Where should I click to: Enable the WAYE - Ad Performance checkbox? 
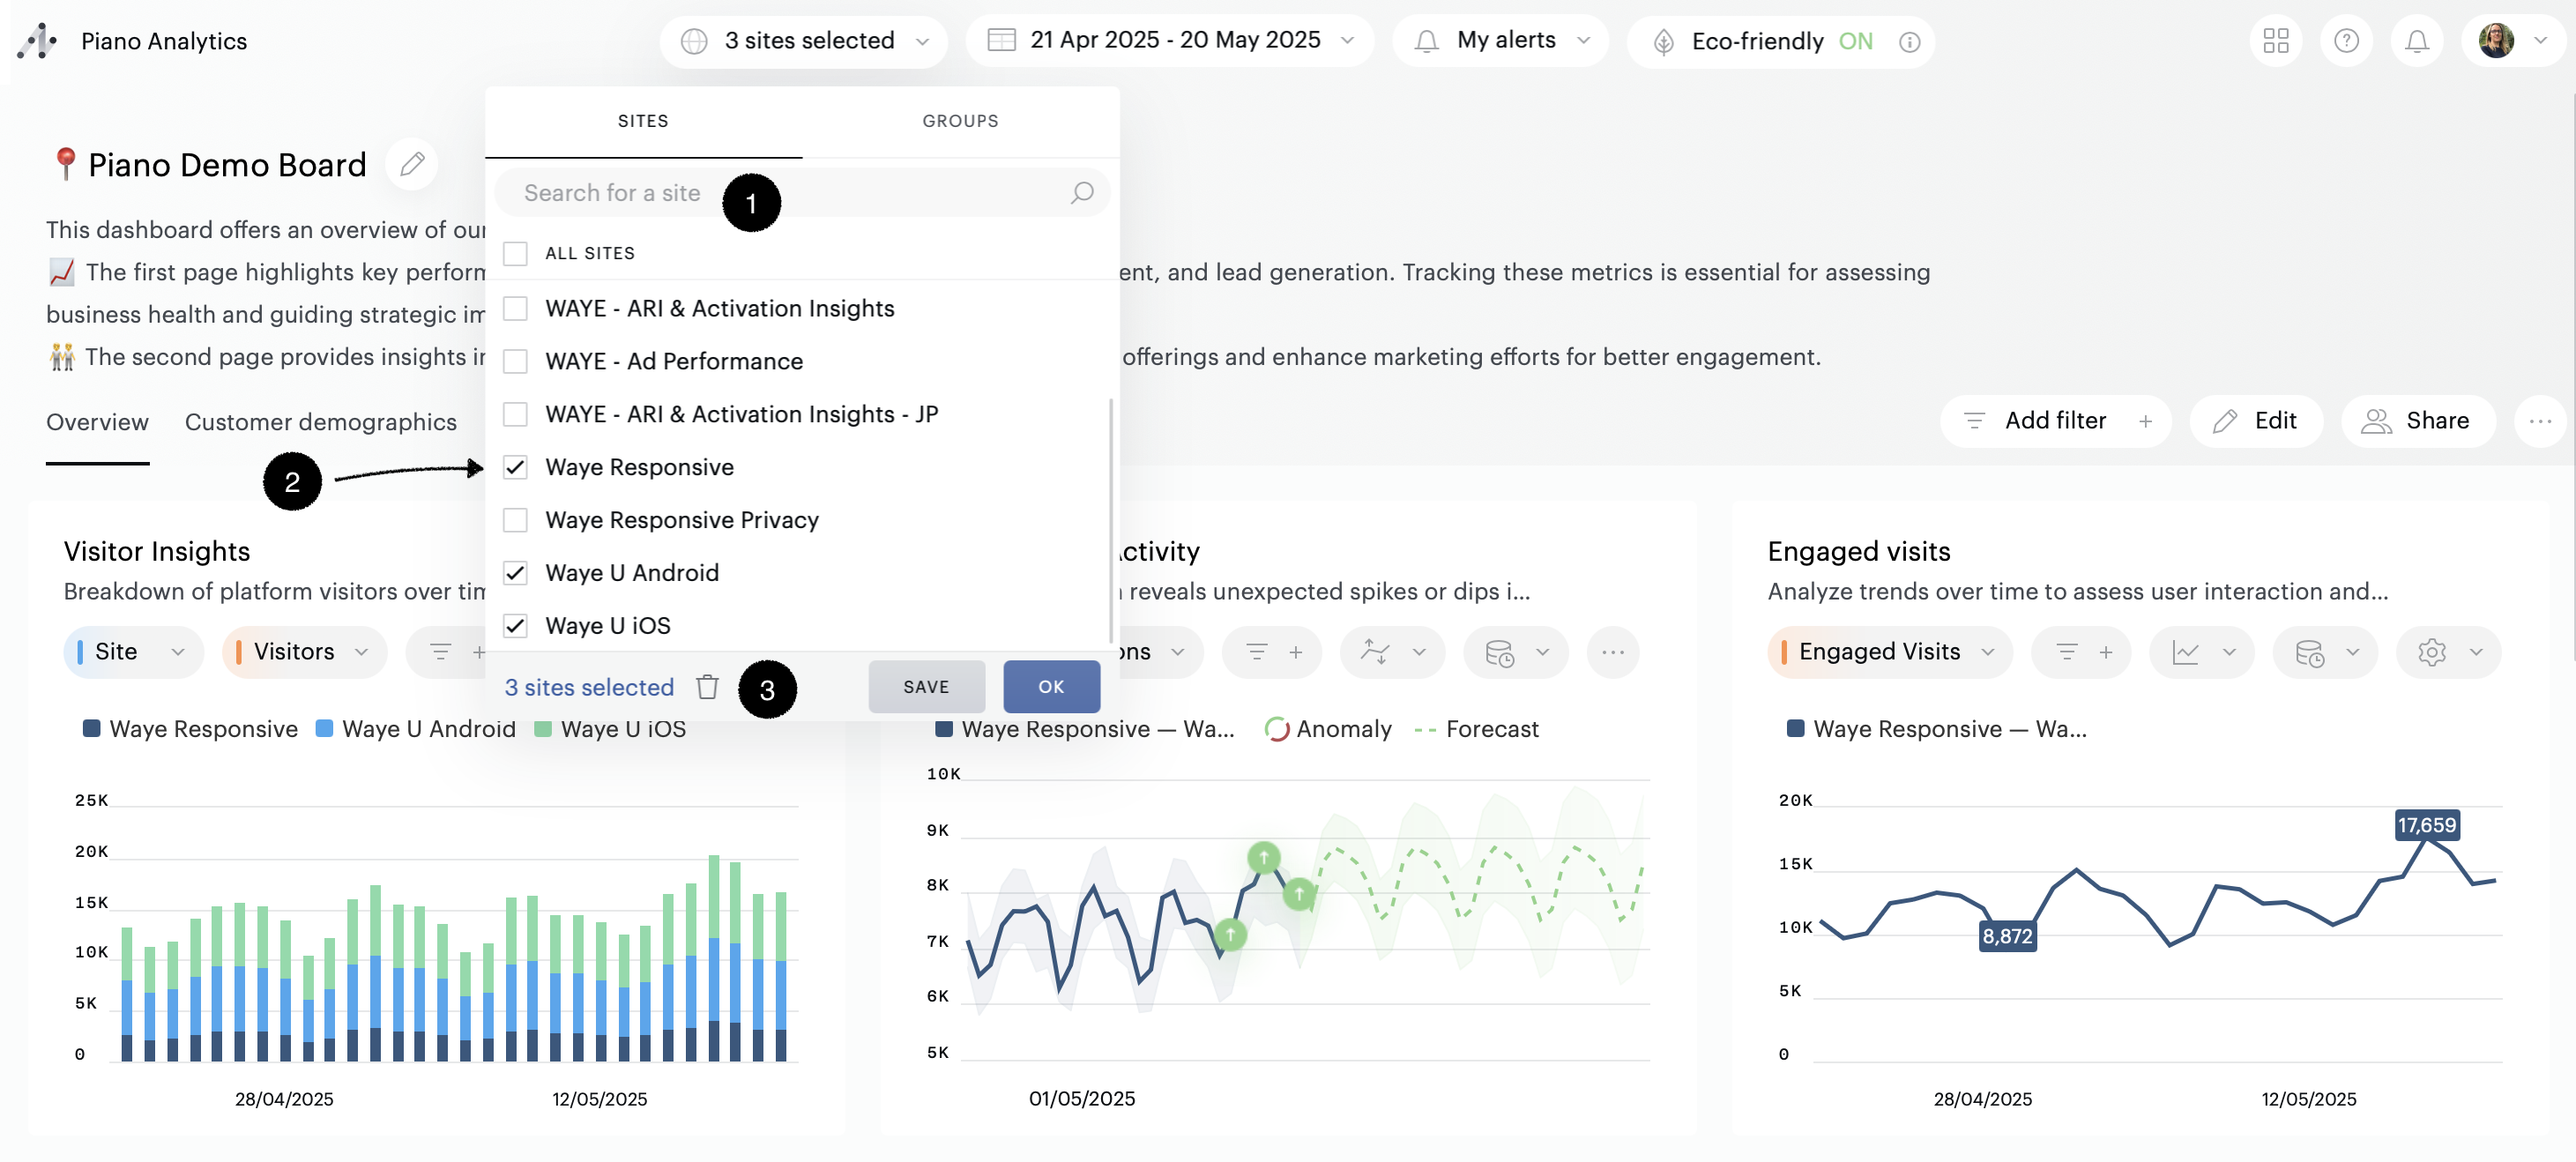point(515,361)
